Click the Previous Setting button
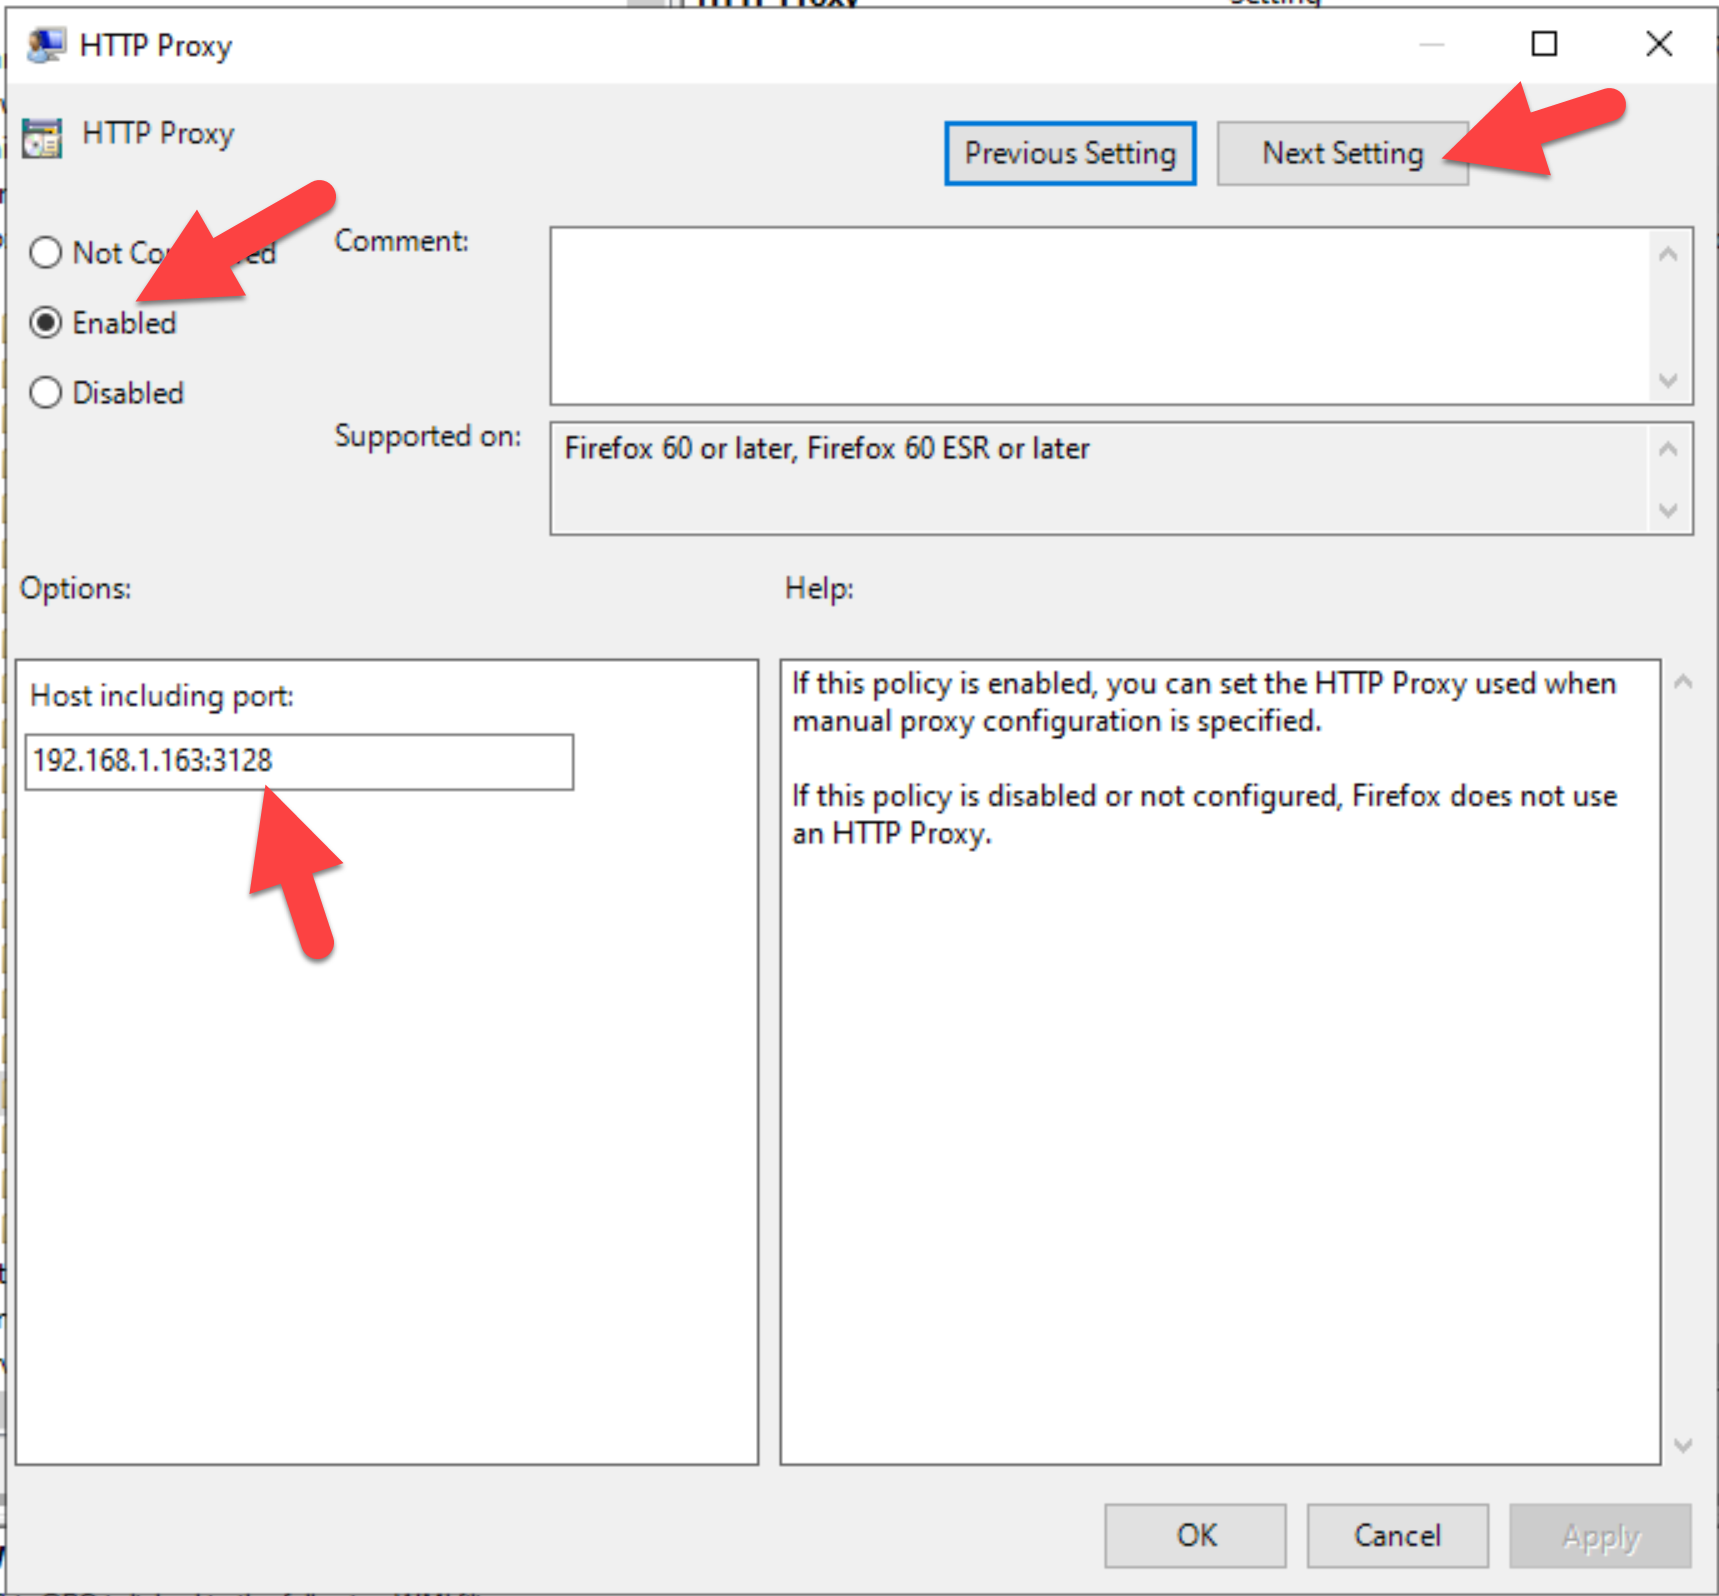1719x1596 pixels. (x=1070, y=153)
